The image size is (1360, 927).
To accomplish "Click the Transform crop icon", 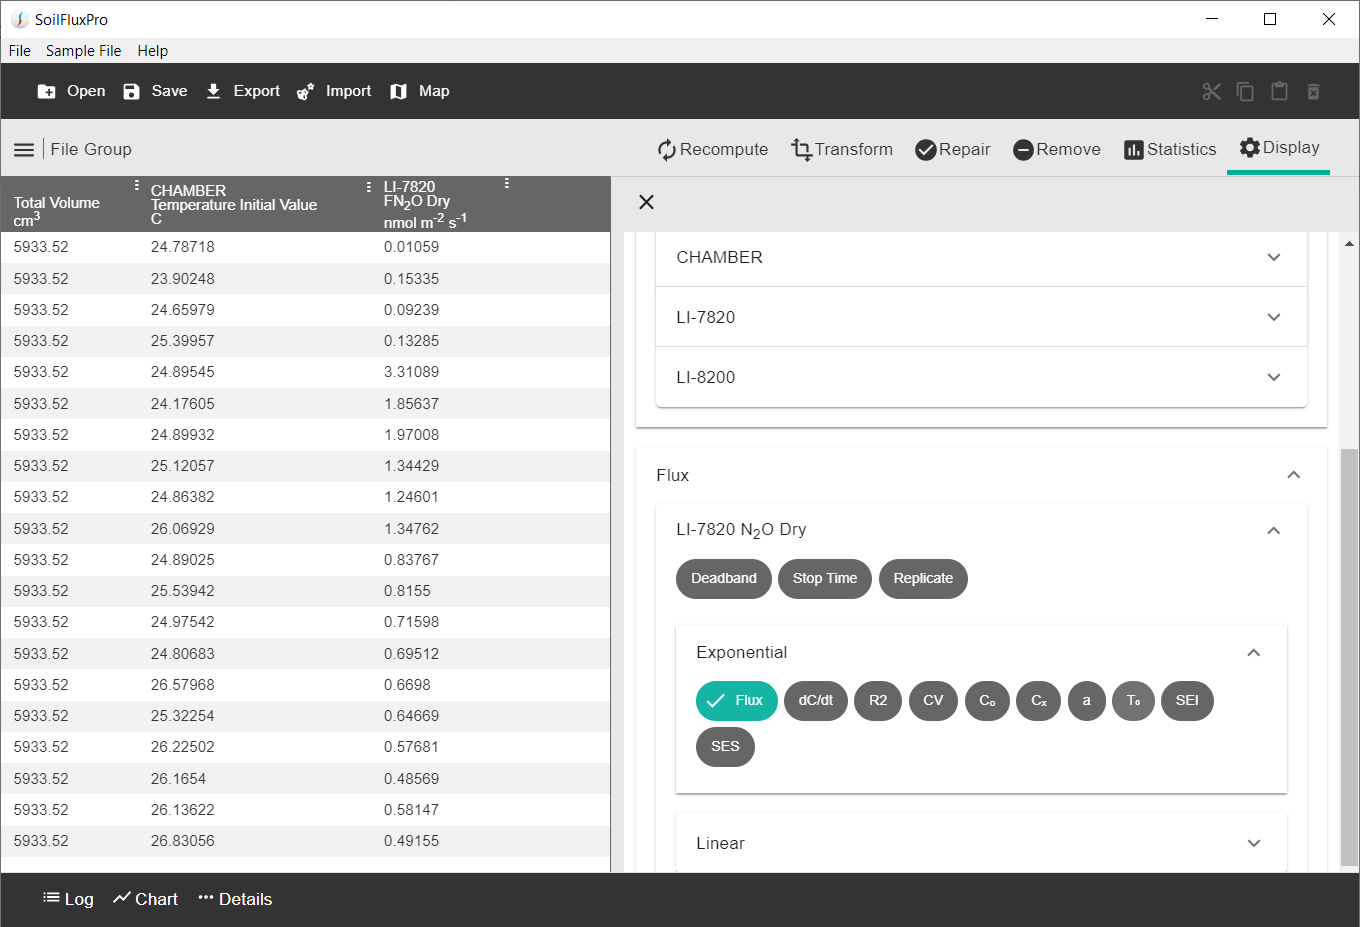I will (801, 149).
